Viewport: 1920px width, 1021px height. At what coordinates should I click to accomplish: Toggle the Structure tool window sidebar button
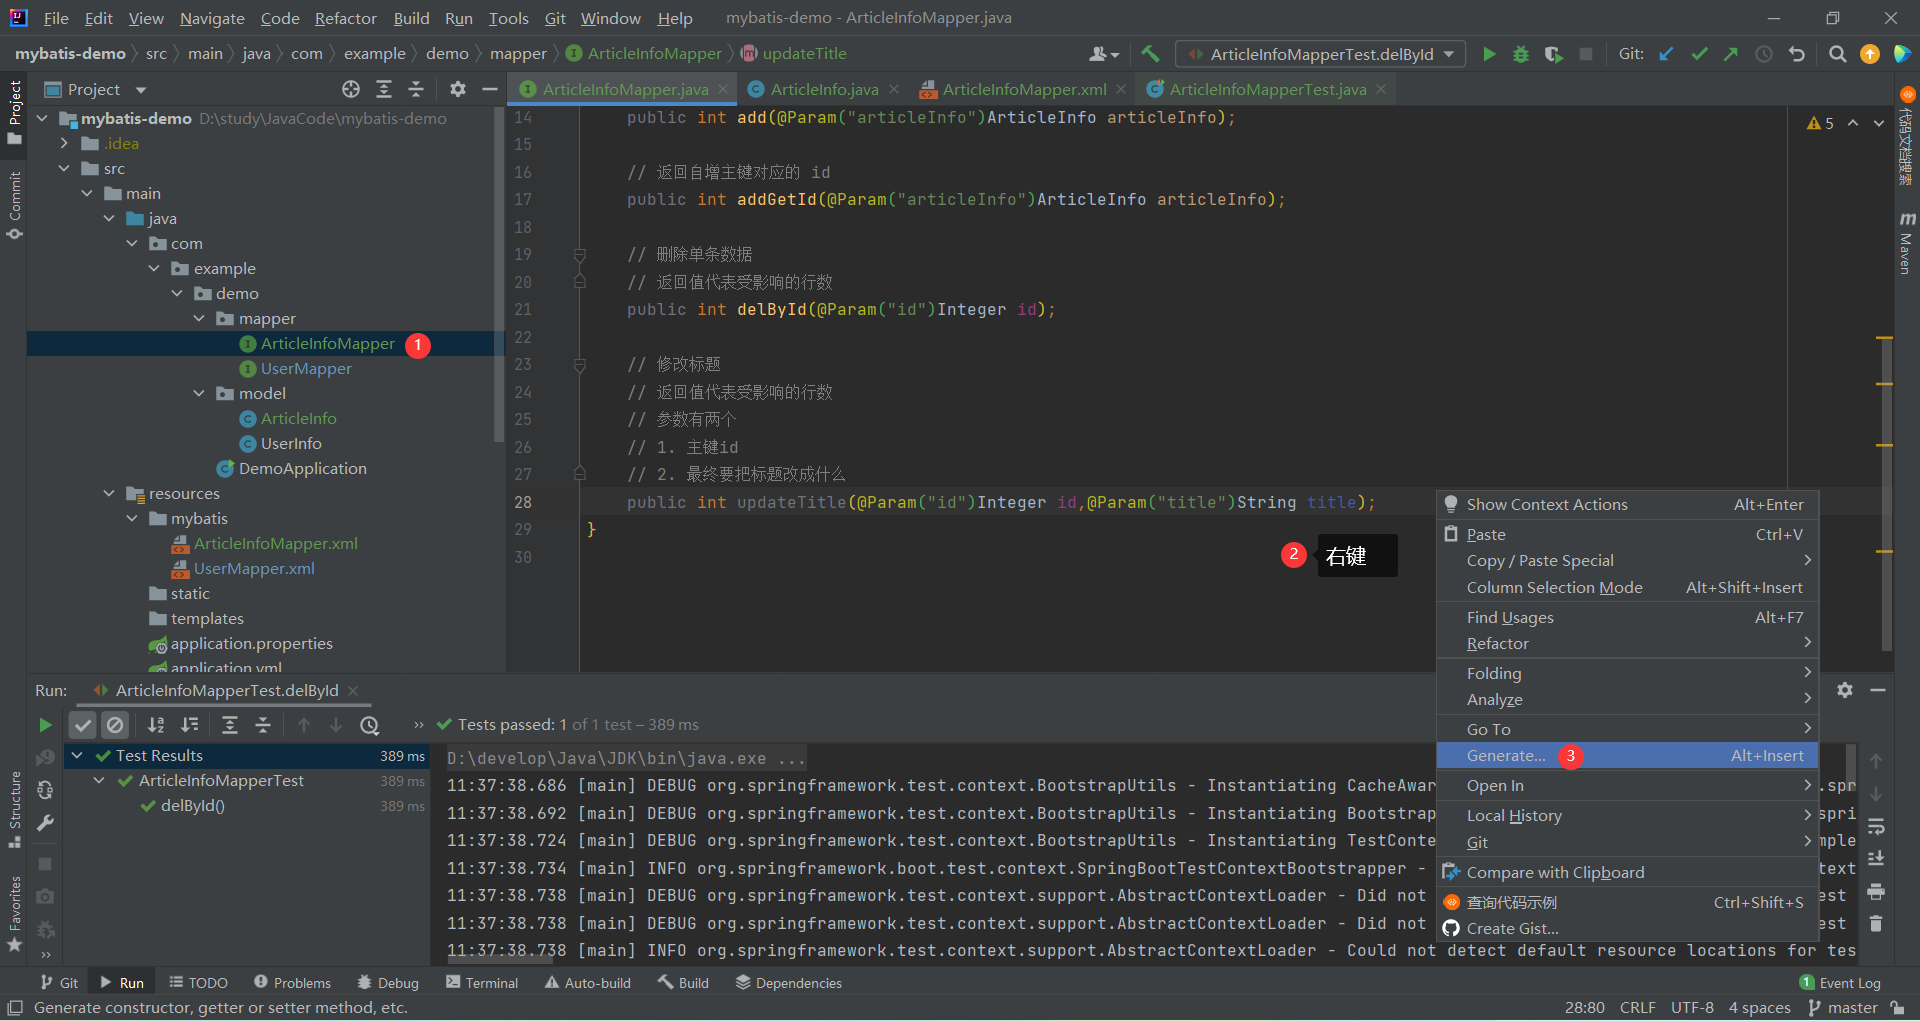[14, 810]
